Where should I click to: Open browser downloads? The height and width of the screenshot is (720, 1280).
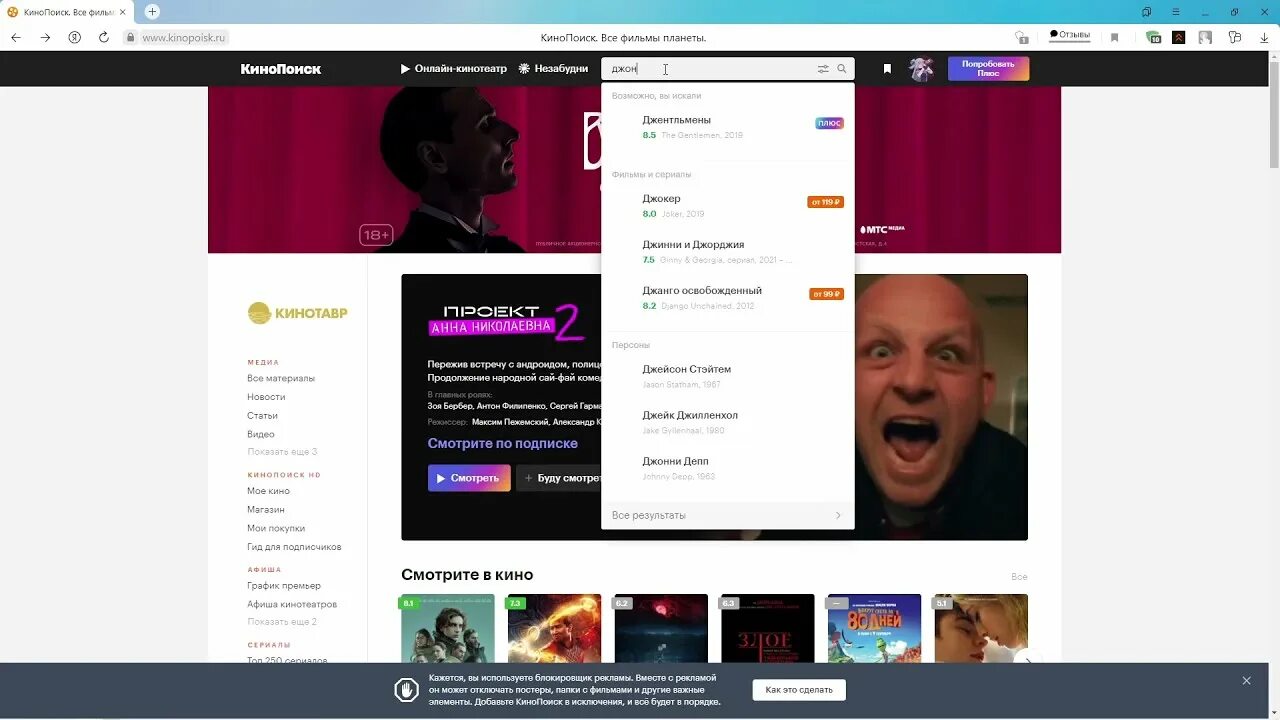[1263, 37]
